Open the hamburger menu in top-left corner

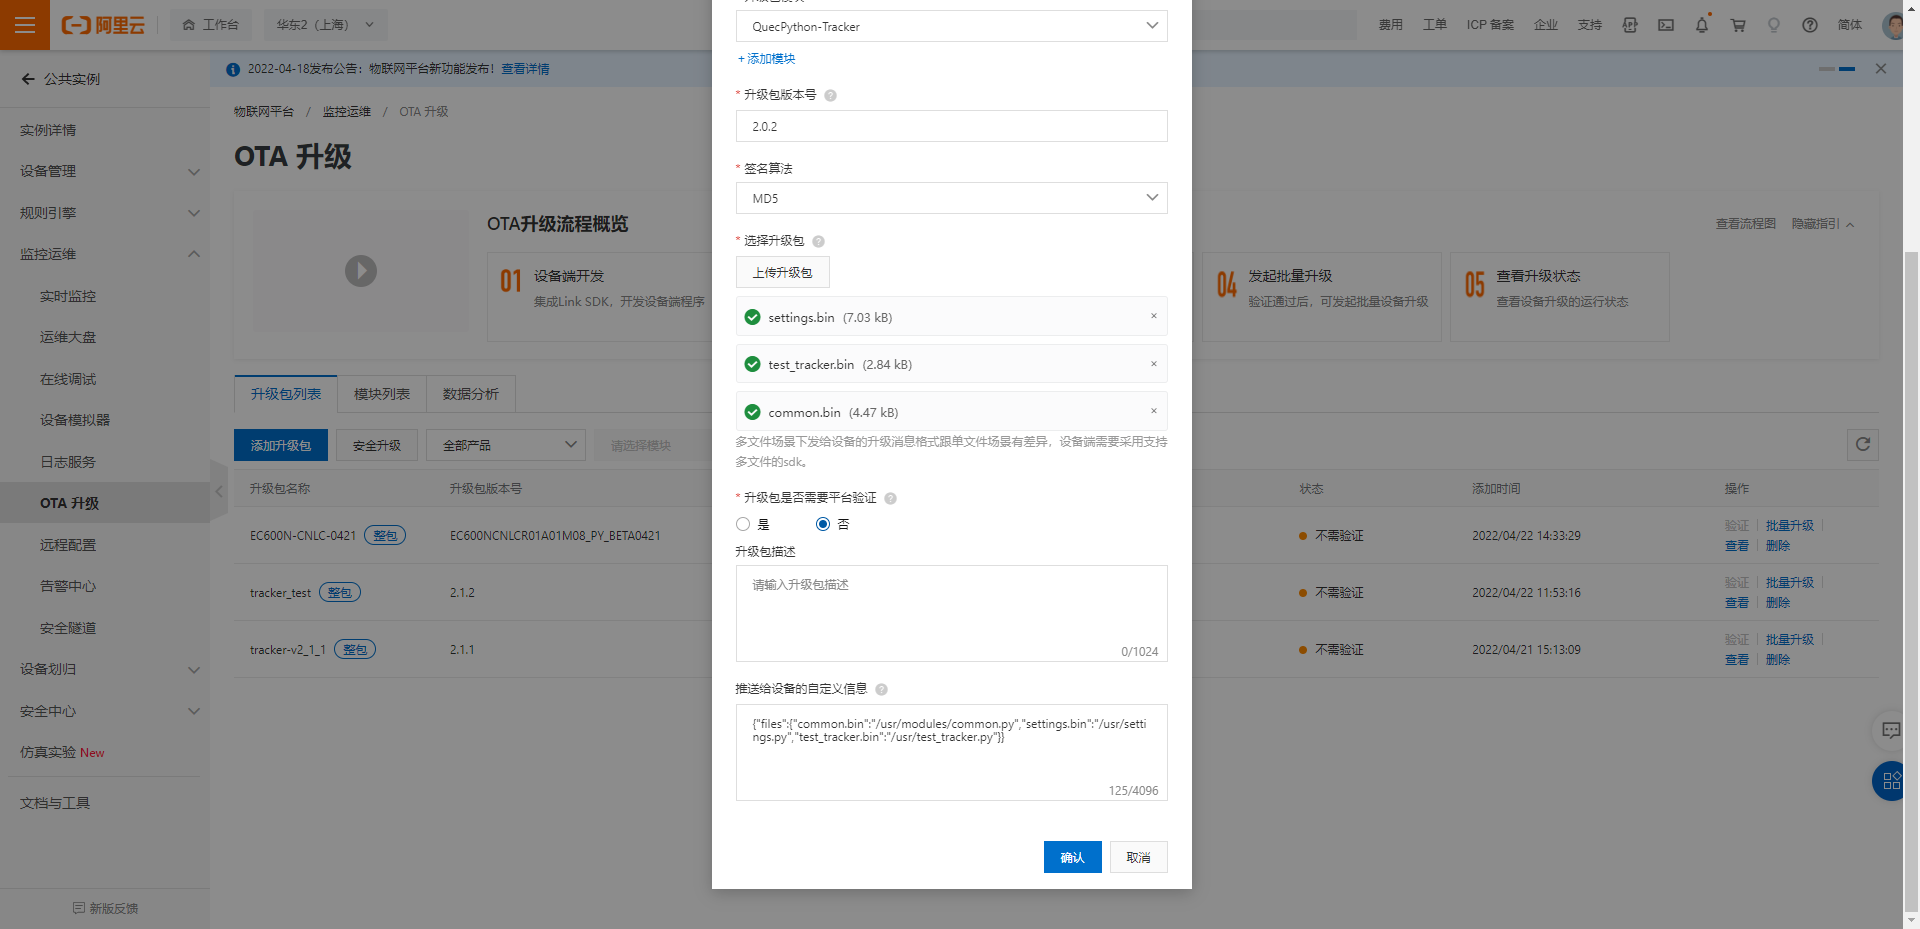click(x=25, y=25)
